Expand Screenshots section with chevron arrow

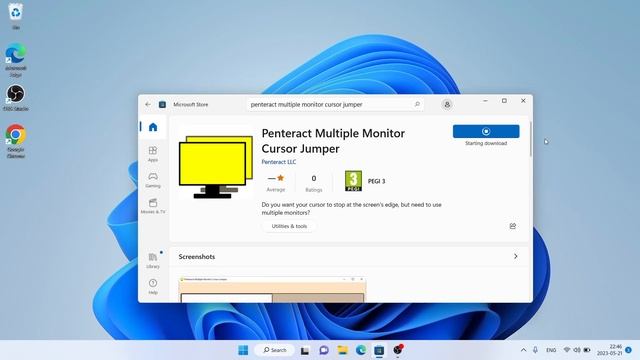click(516, 256)
